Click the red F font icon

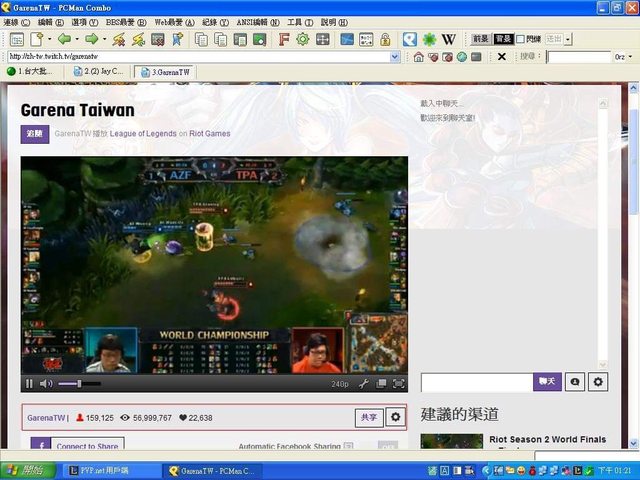[284, 39]
